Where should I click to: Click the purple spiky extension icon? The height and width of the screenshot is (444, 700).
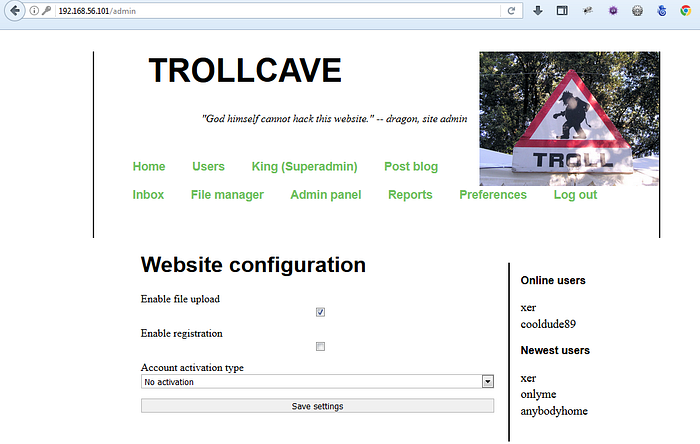[x=612, y=11]
